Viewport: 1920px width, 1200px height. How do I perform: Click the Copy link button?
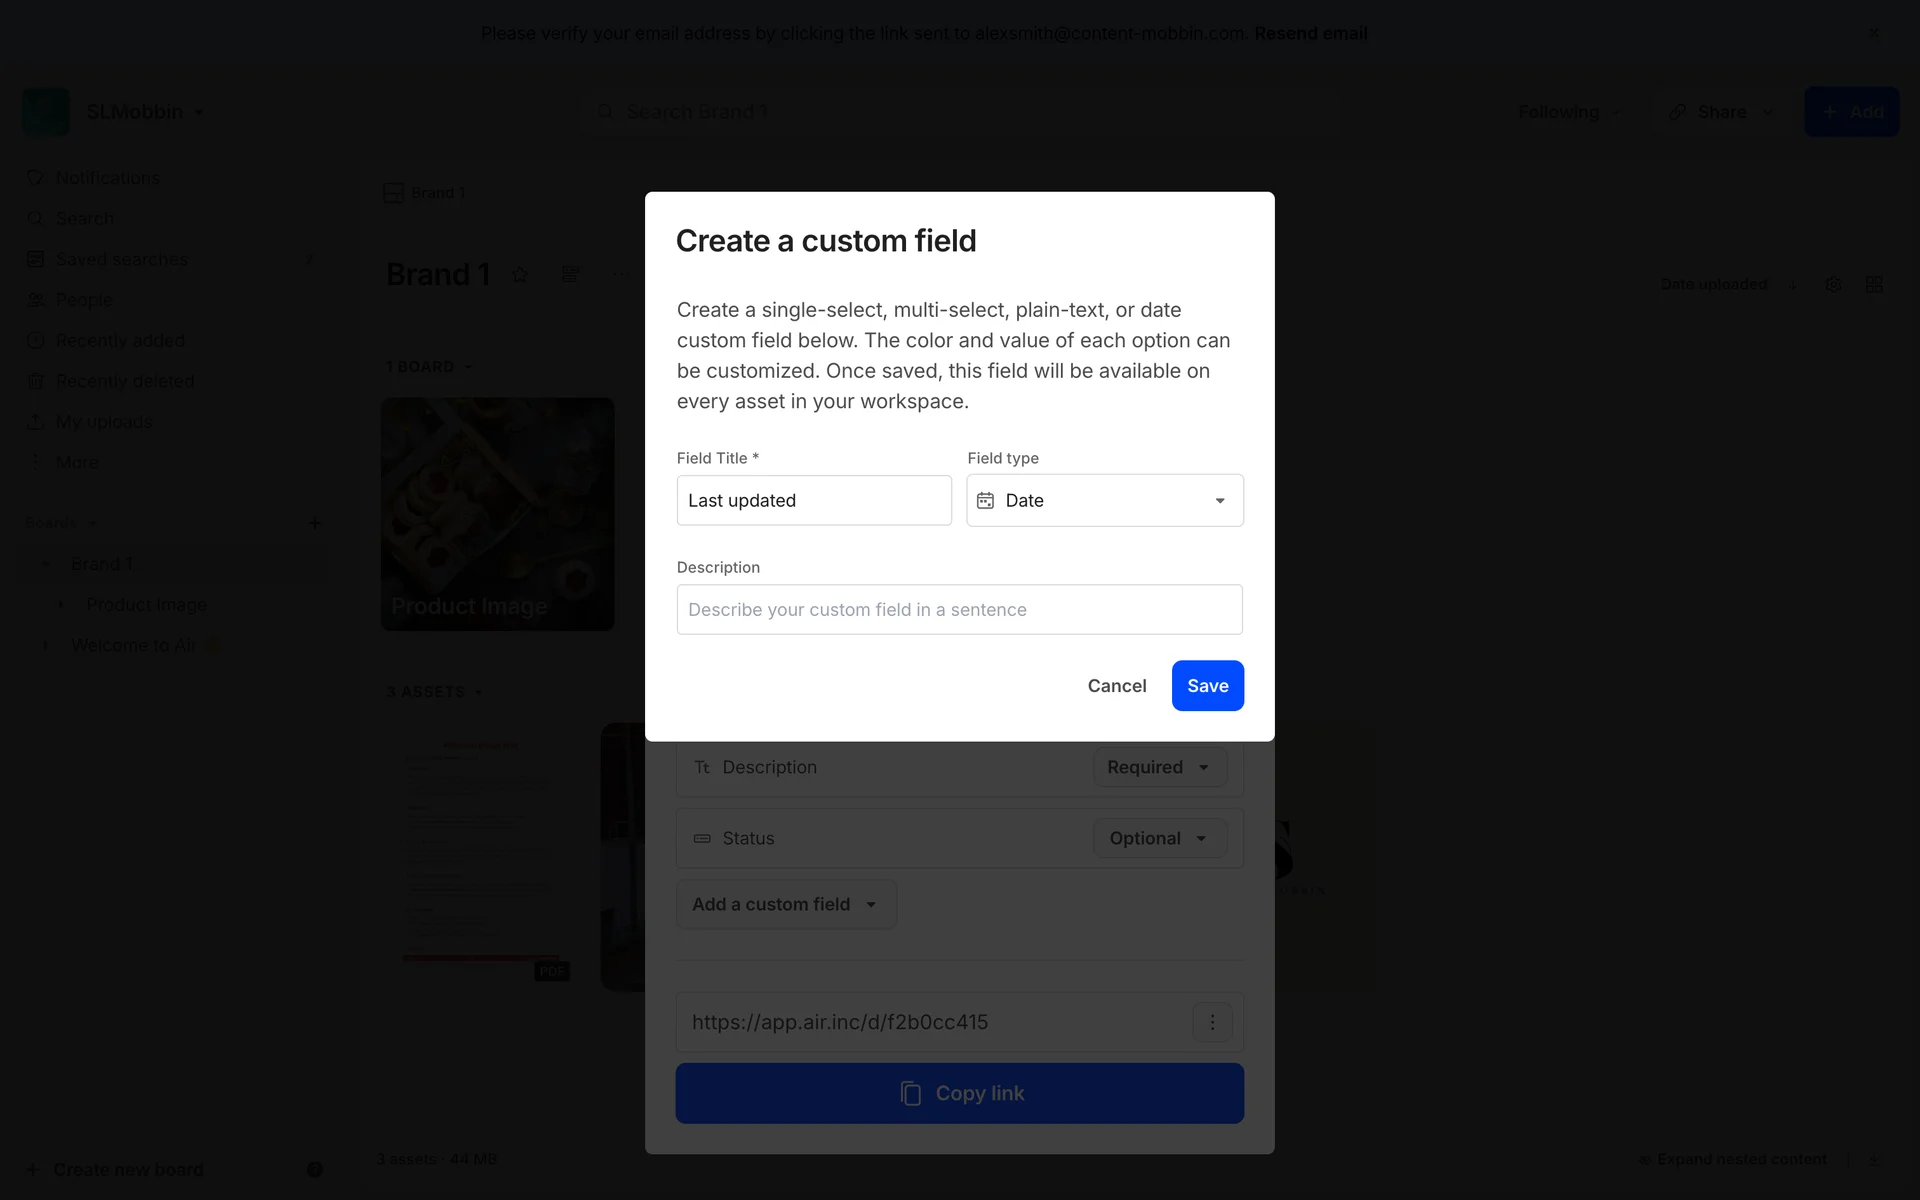(x=959, y=1093)
